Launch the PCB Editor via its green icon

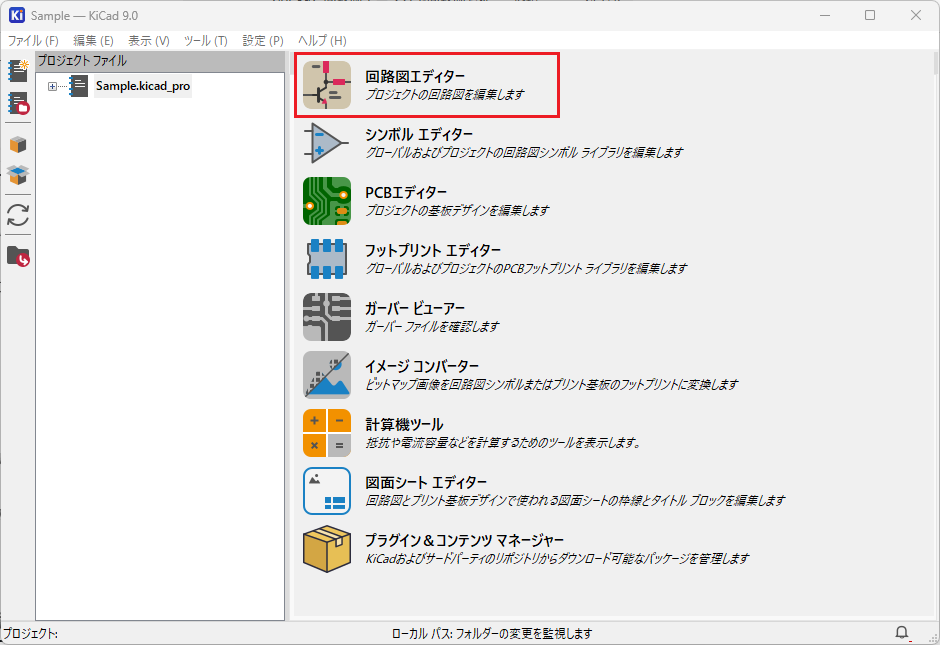click(327, 201)
